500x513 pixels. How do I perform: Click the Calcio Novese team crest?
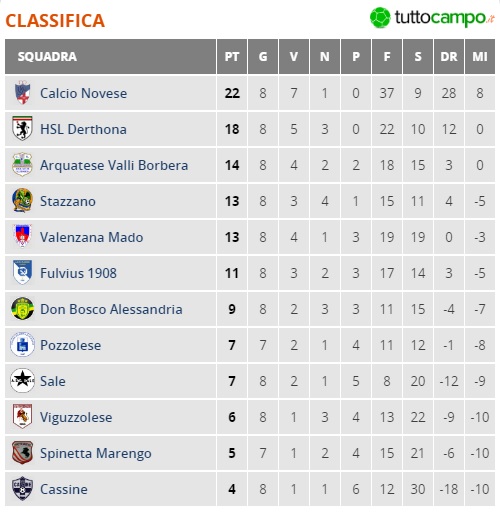tap(22, 93)
